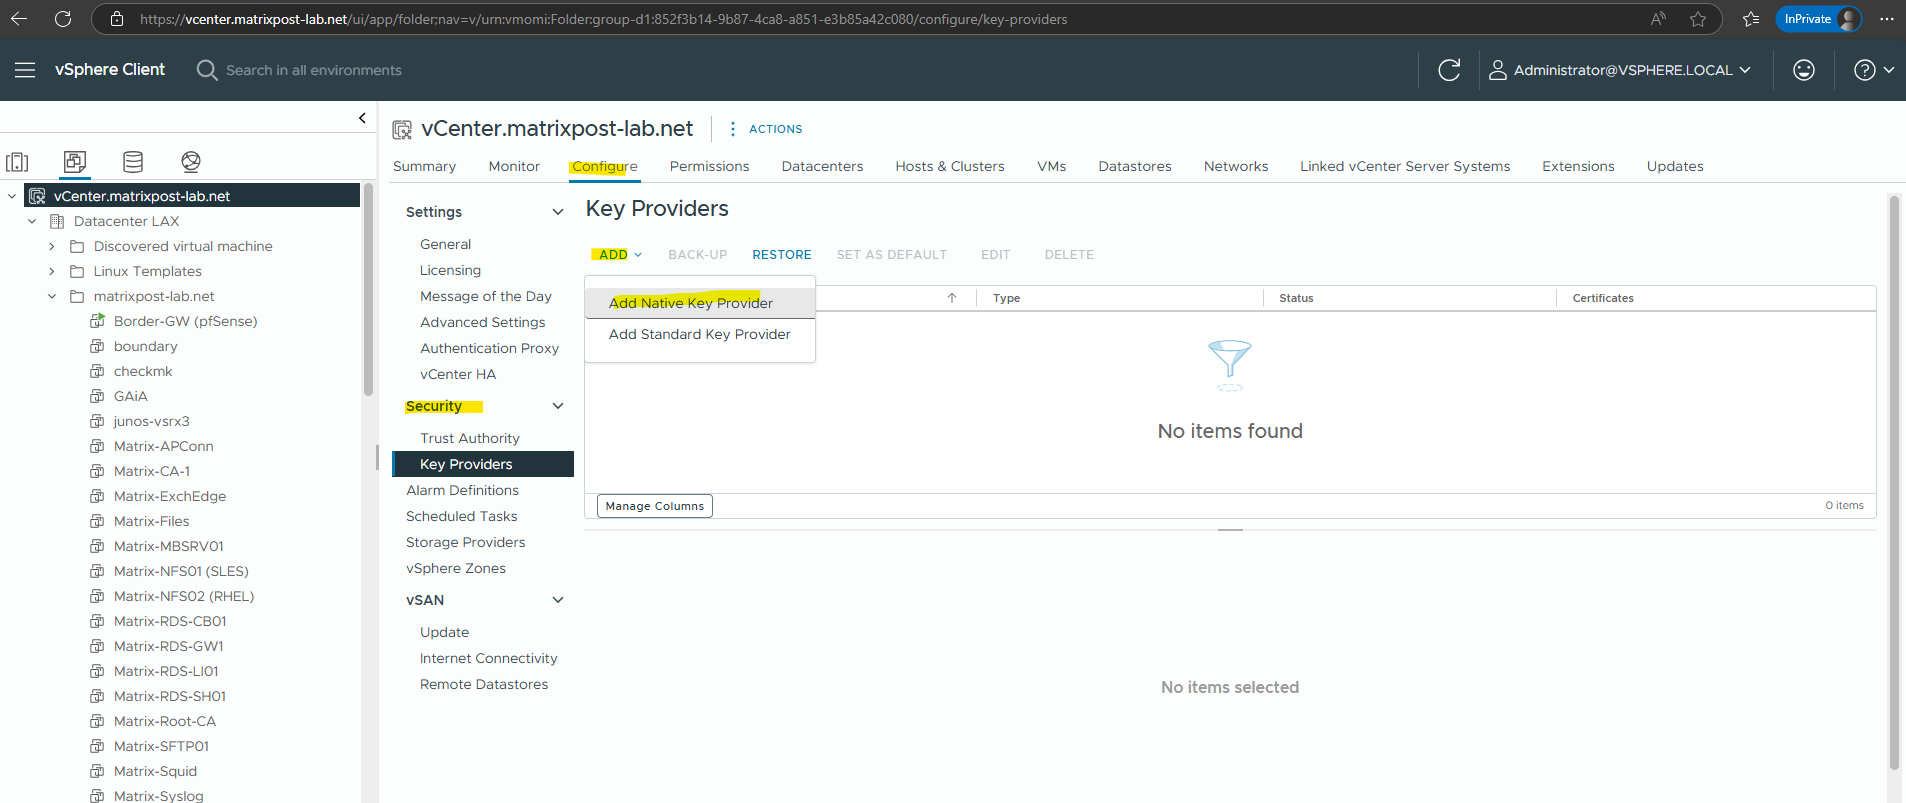
Task: Click the sort arrow in name column
Action: [952, 298]
